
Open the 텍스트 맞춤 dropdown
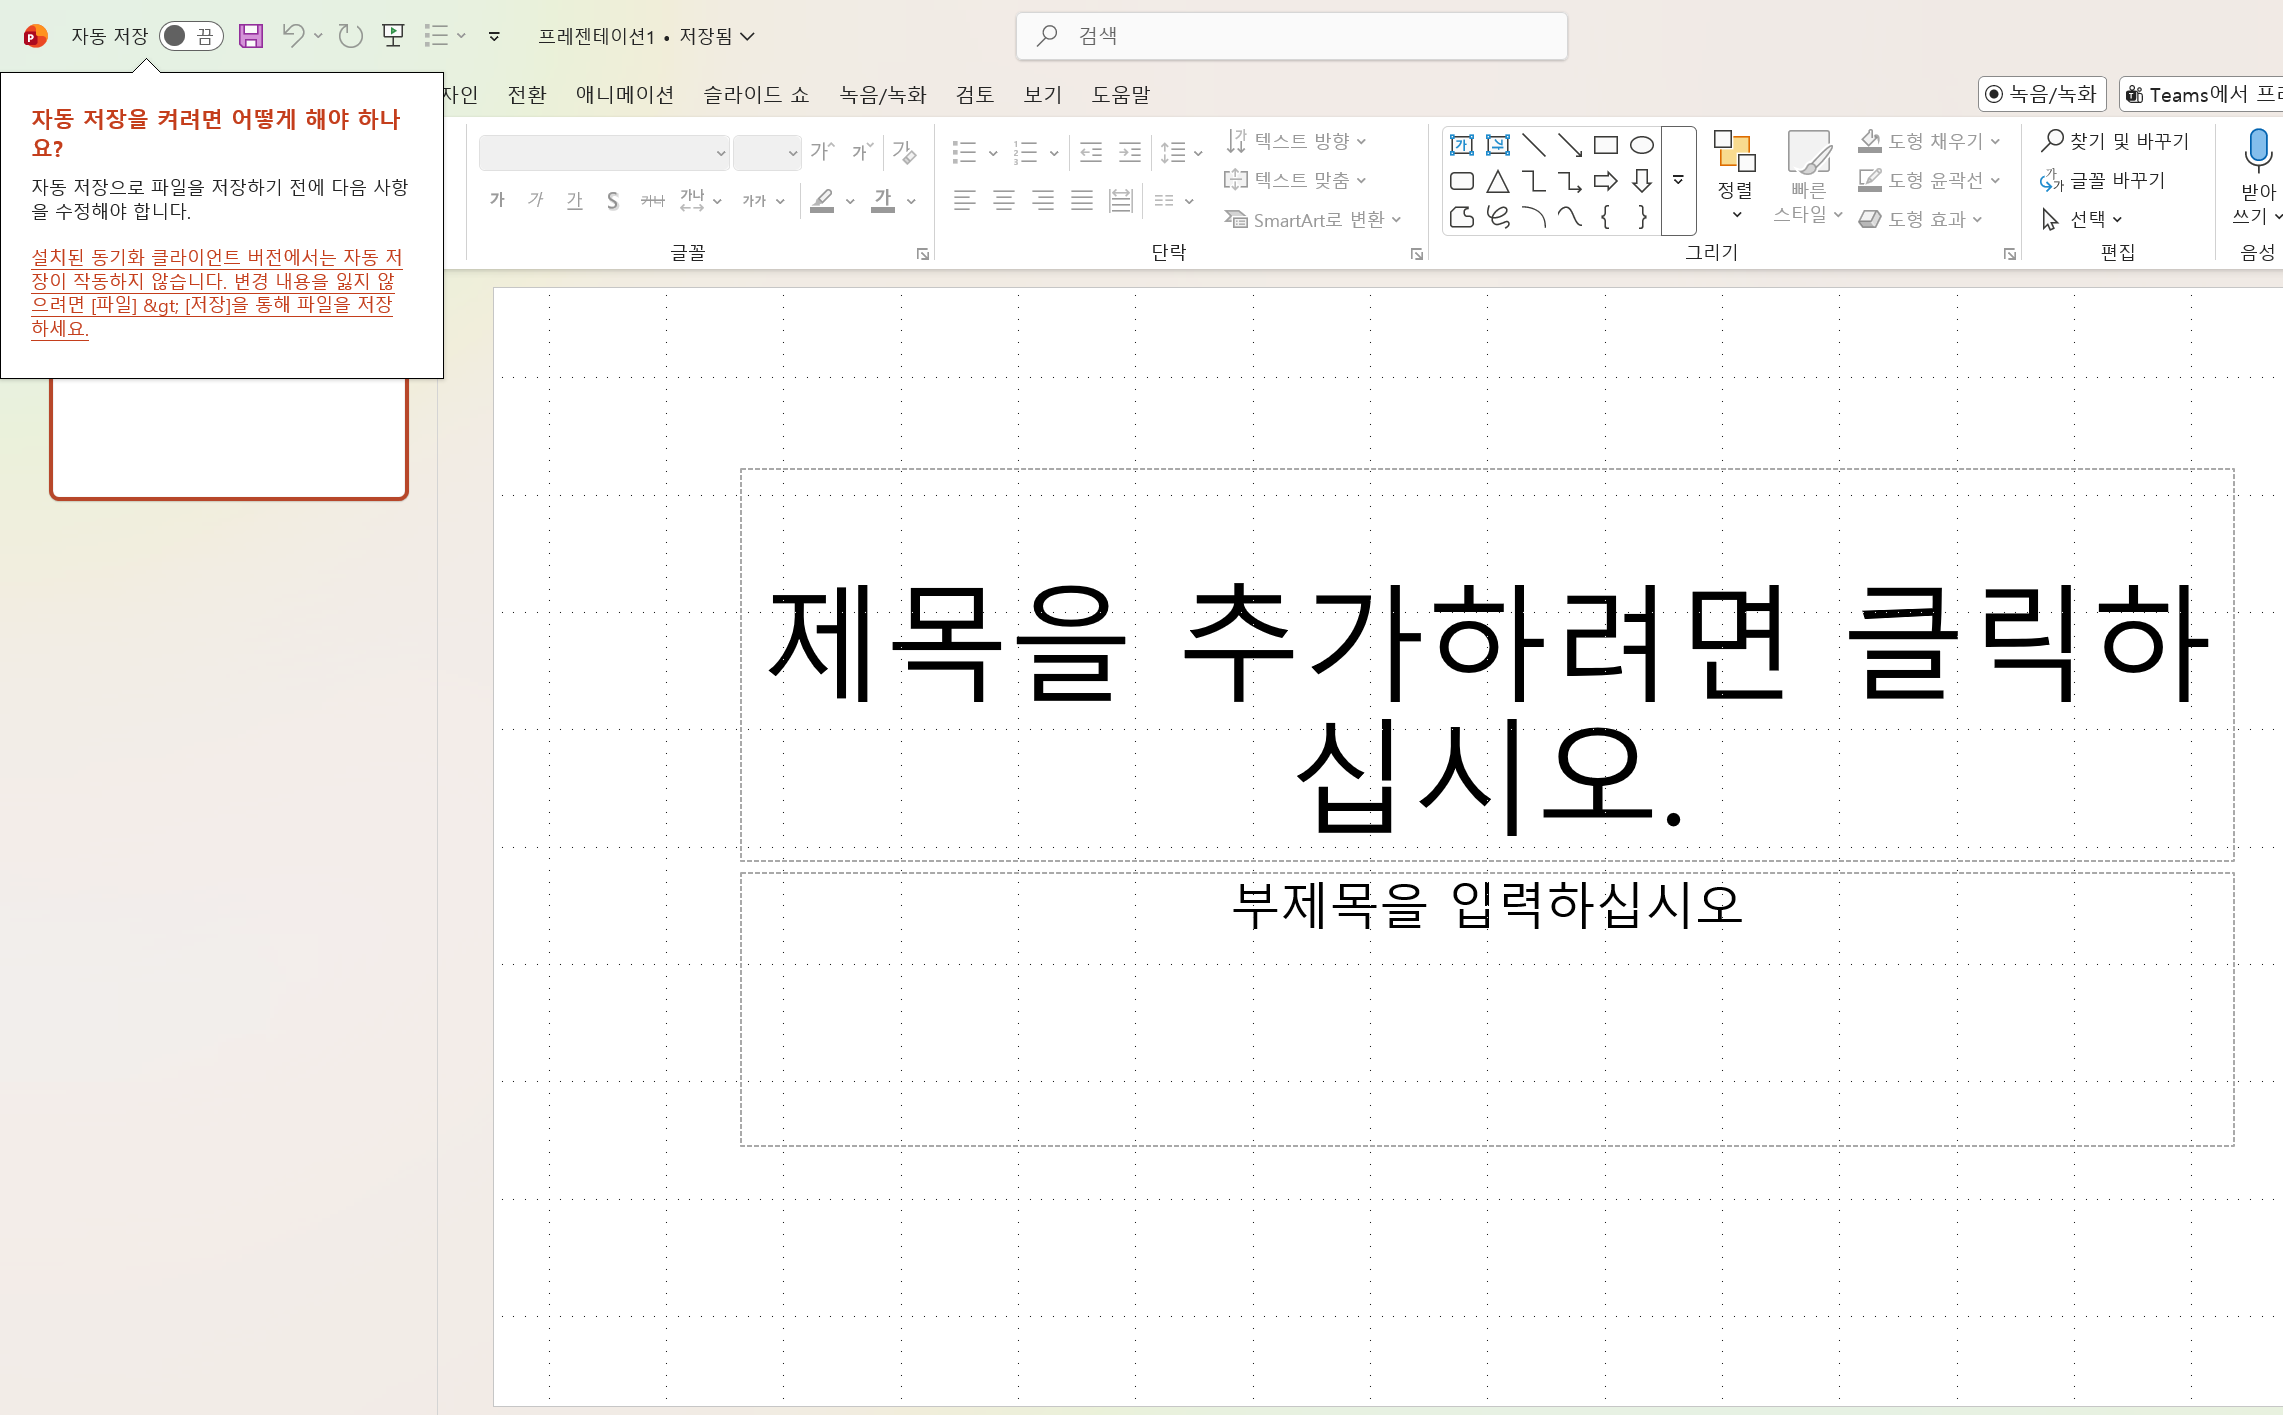tap(1296, 180)
